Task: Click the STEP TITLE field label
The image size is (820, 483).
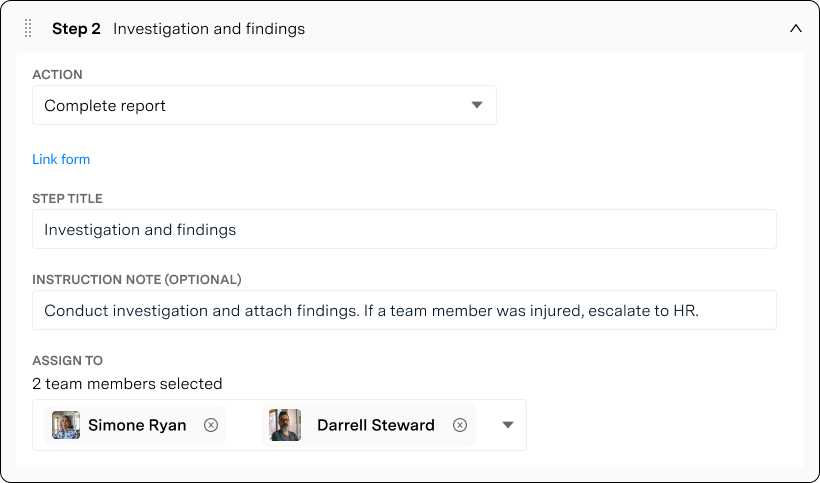Action: pos(67,199)
